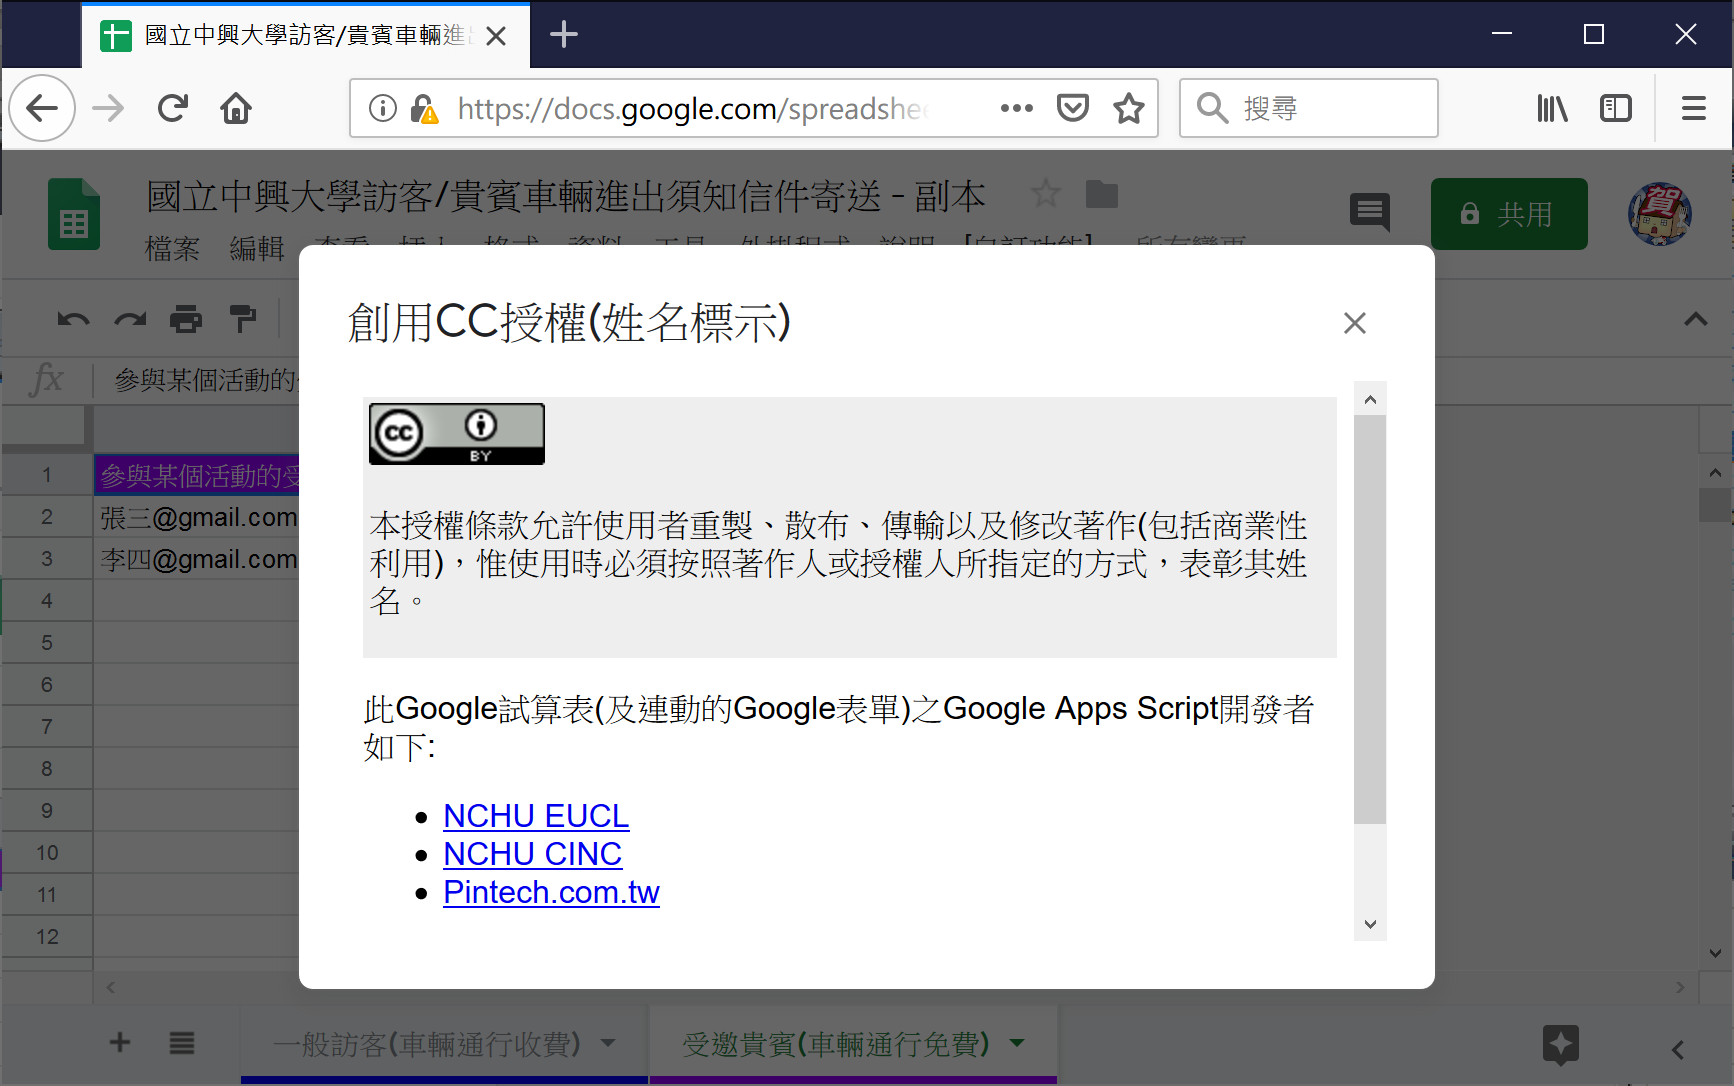
Task: Select row 10 header
Action: [x=47, y=853]
